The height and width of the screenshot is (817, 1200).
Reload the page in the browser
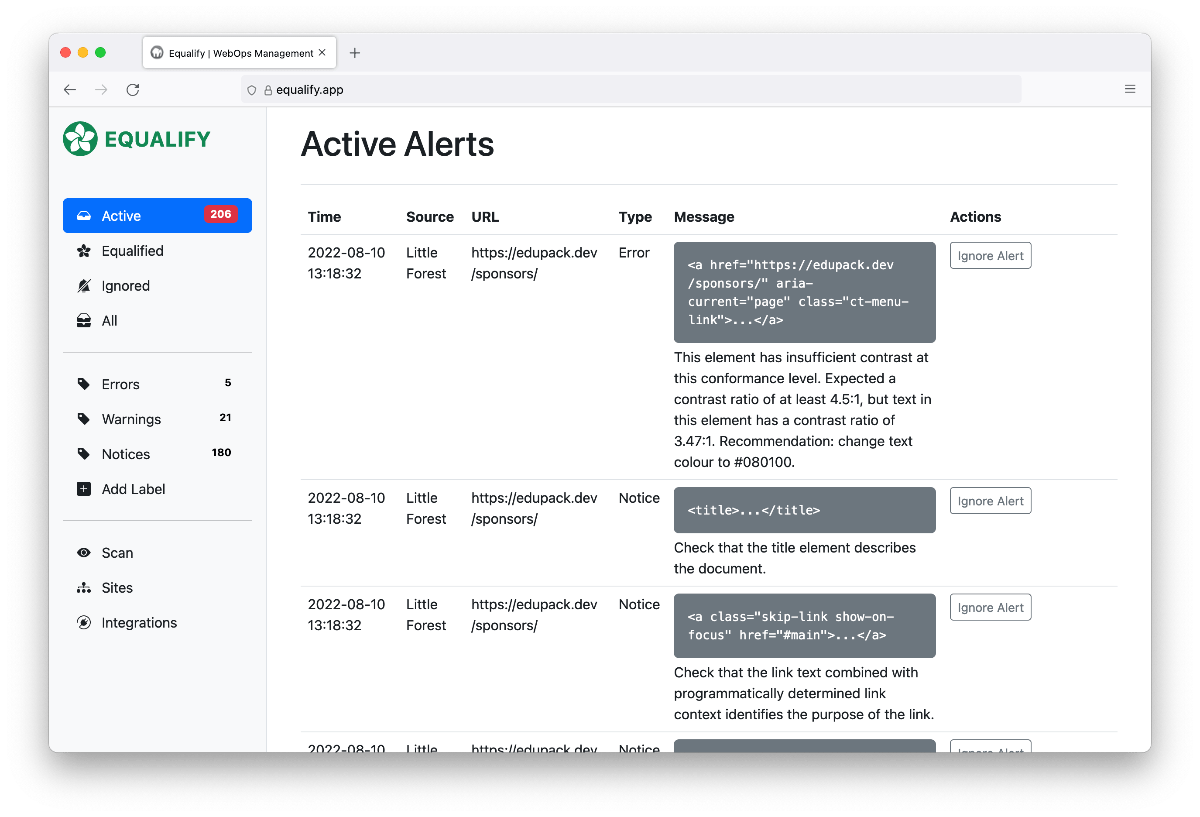tap(132, 89)
